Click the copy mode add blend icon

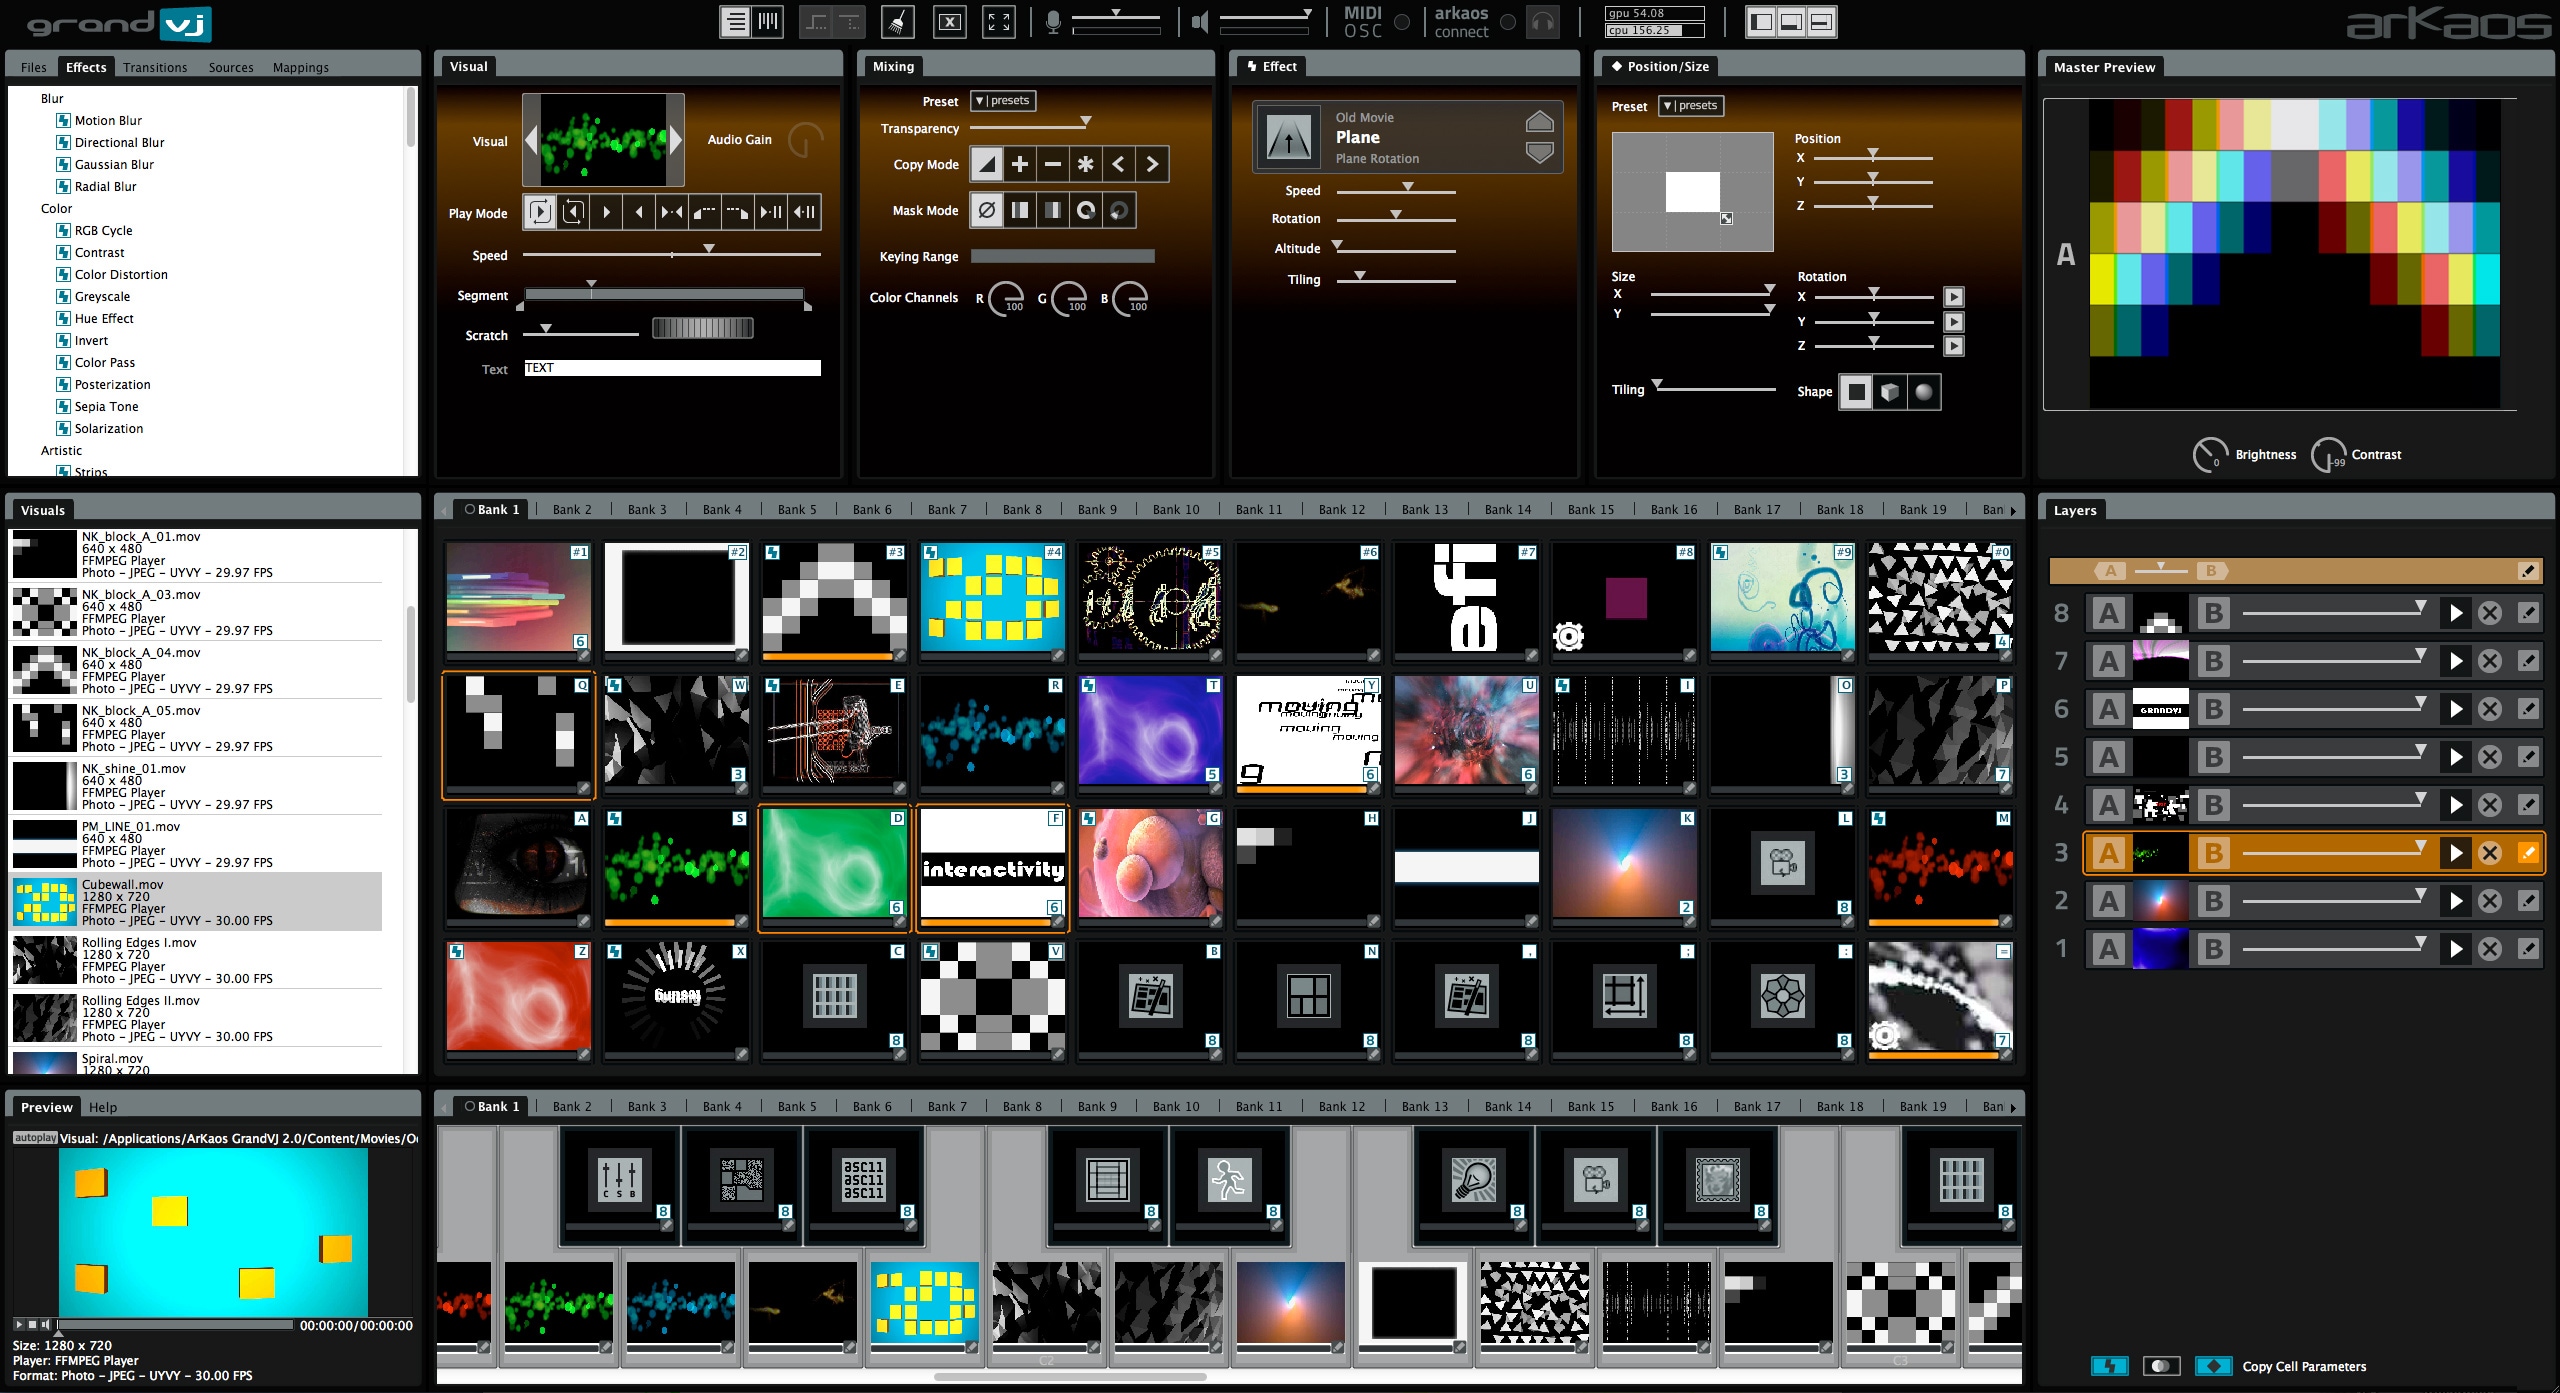pyautogui.click(x=1024, y=163)
